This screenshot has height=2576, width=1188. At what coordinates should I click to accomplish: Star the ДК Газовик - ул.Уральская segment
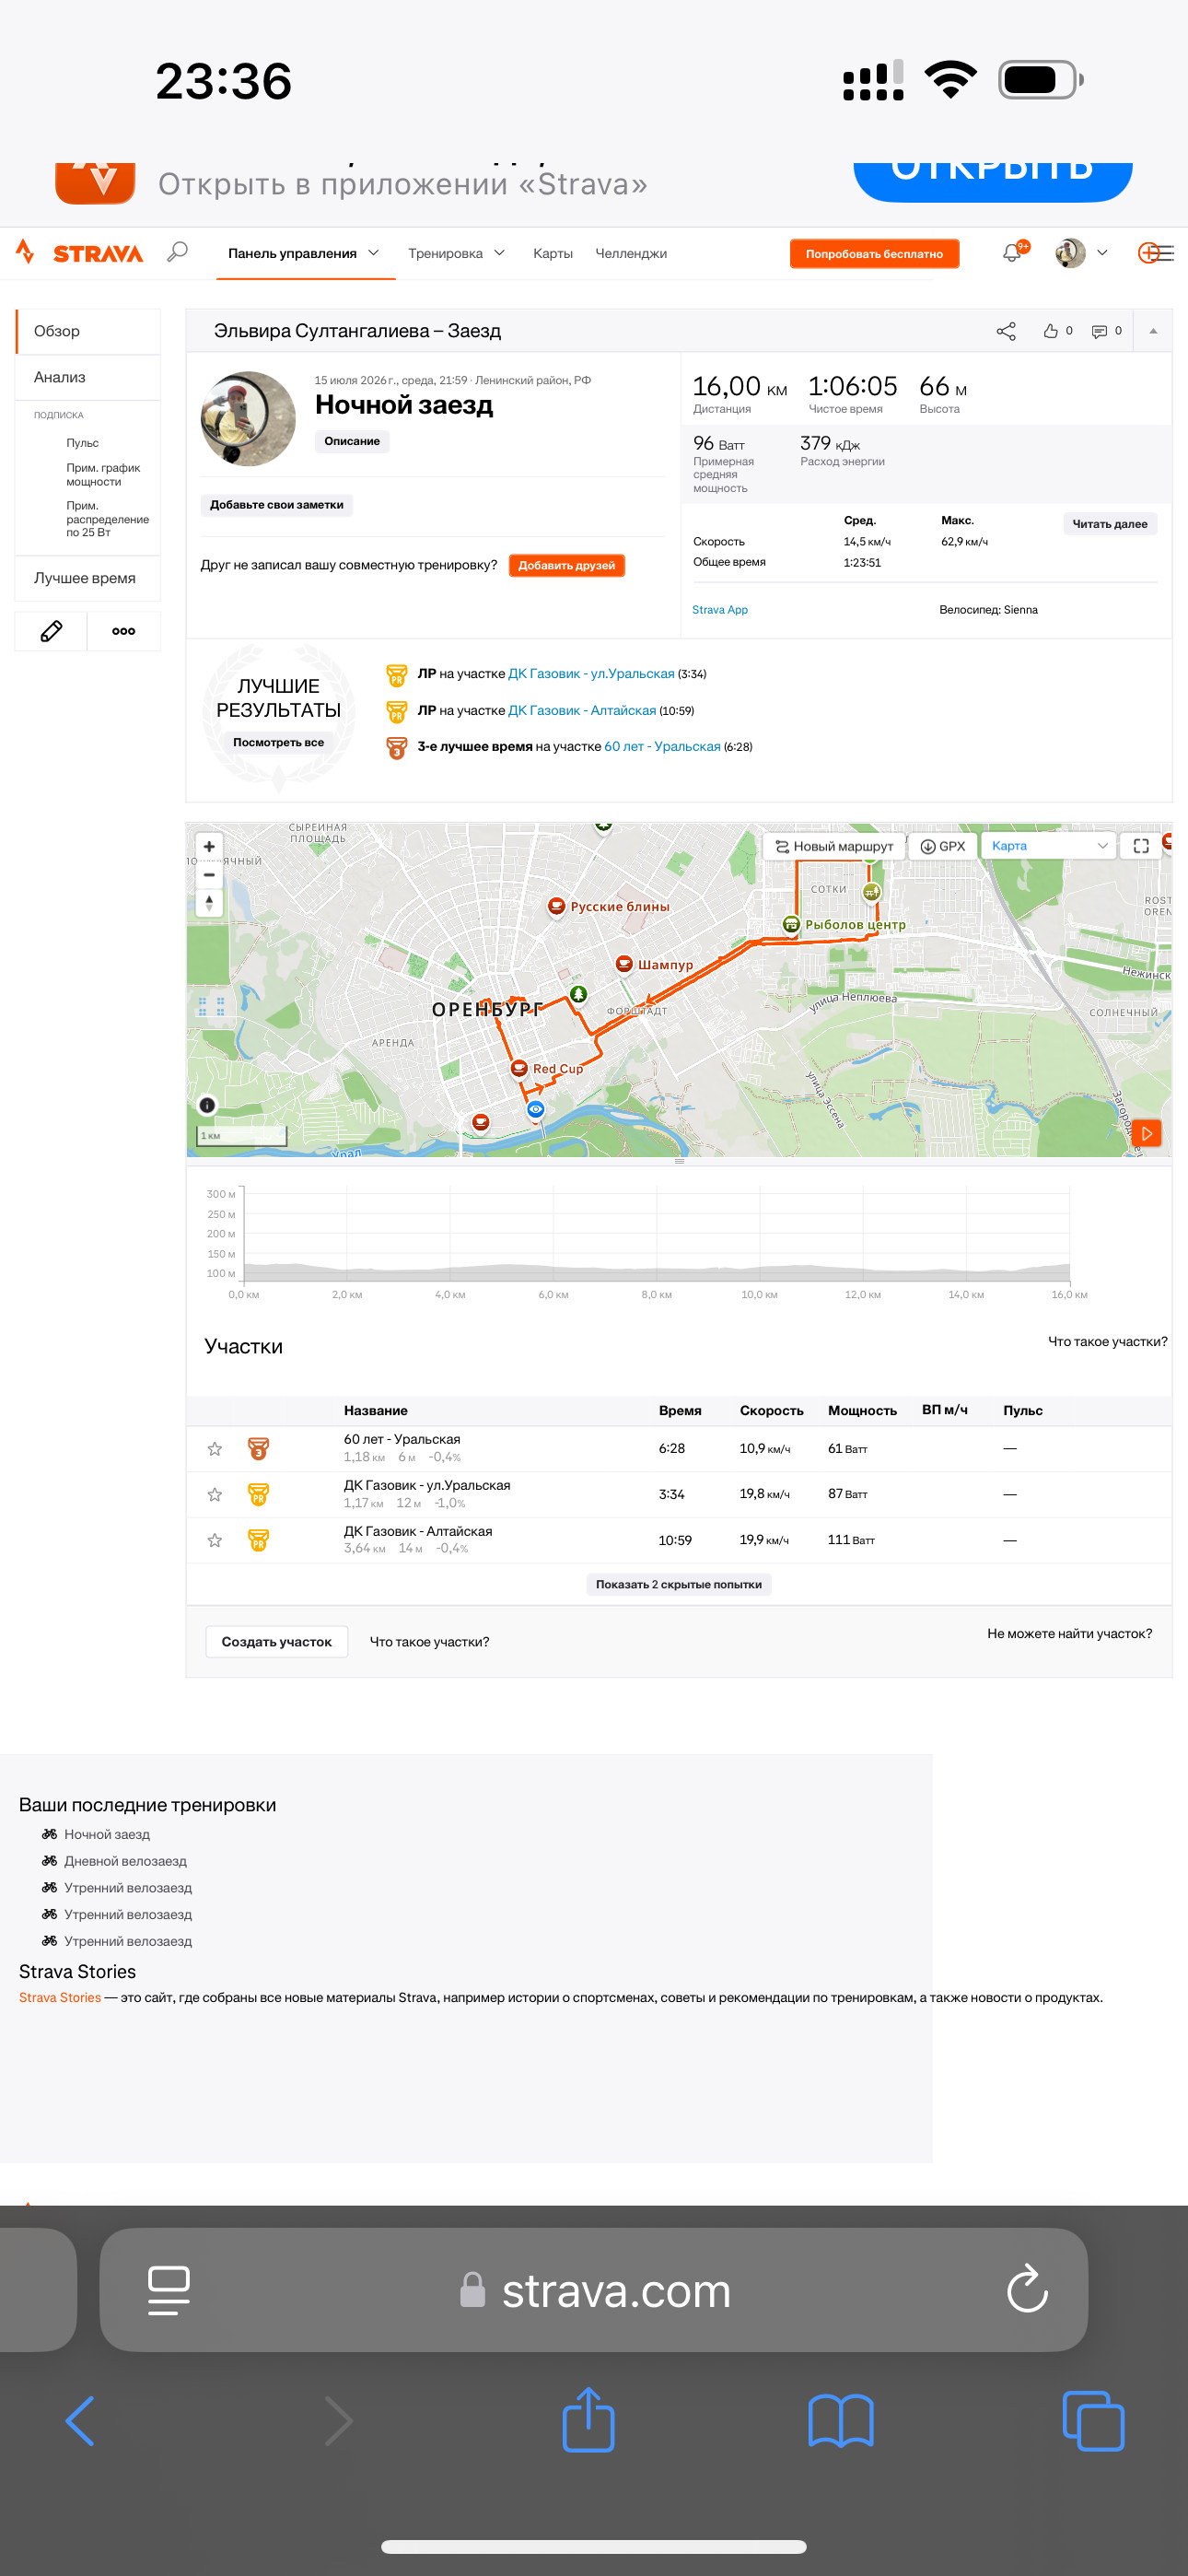[x=215, y=1494]
